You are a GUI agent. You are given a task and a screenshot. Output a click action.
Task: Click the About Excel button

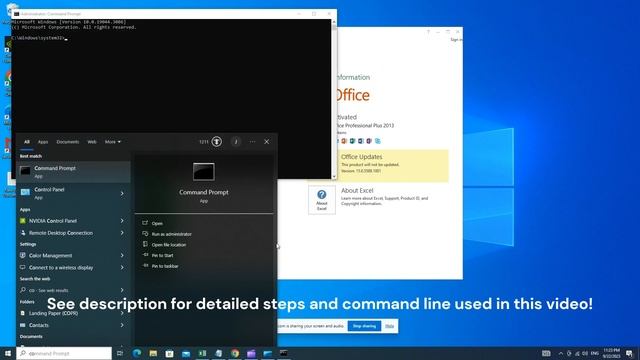tap(322, 200)
